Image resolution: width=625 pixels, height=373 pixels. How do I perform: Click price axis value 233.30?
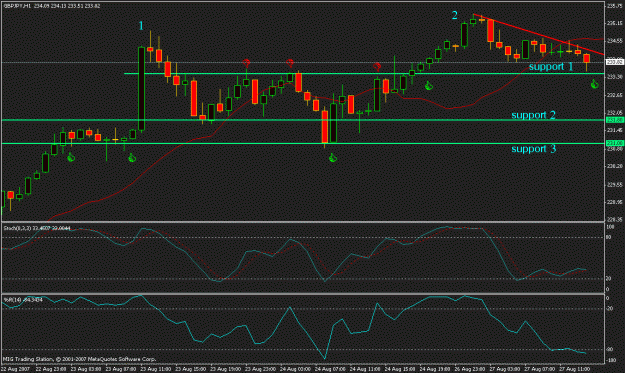click(x=614, y=77)
